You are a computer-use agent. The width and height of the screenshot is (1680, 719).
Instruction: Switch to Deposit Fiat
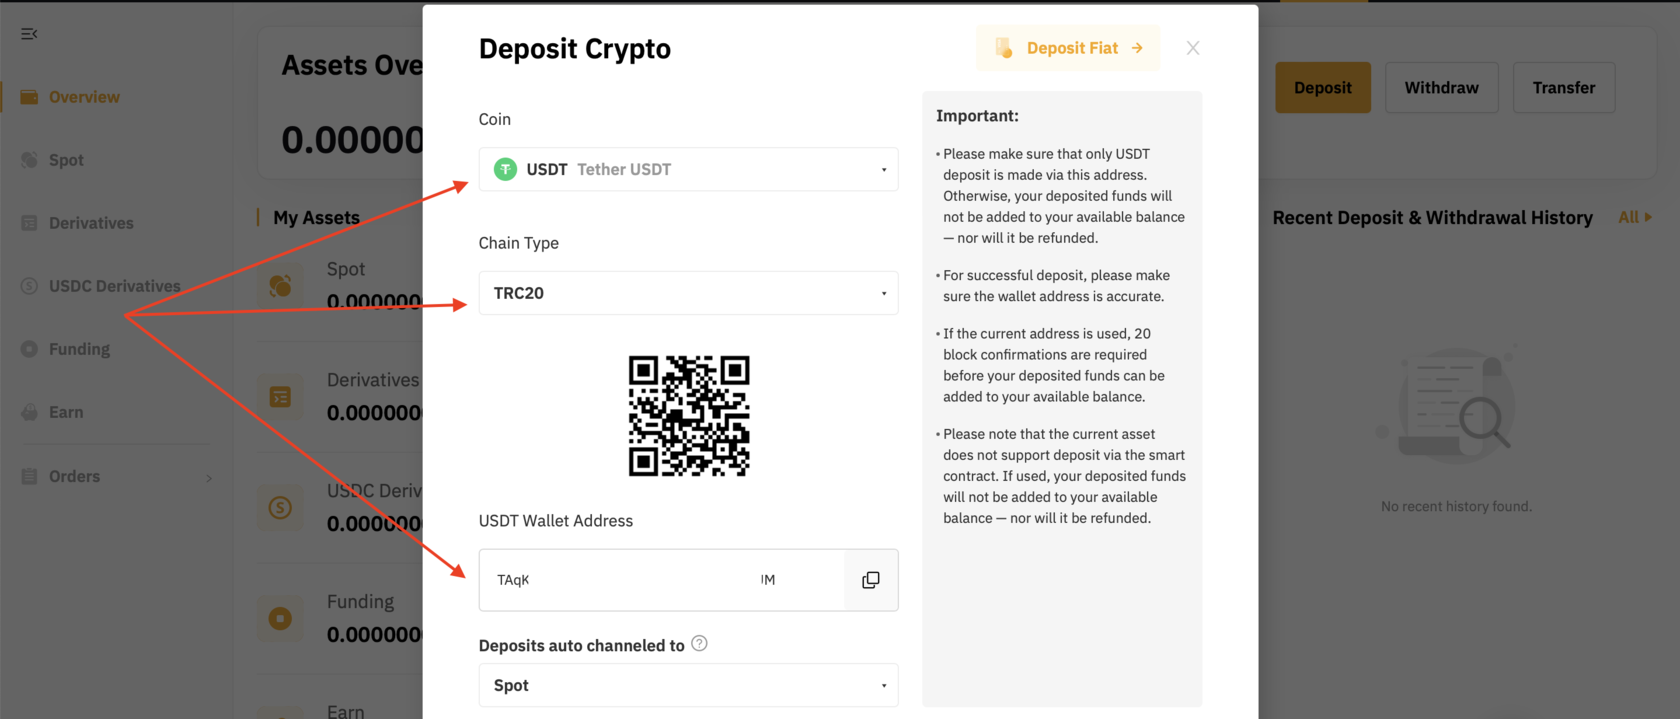pyautogui.click(x=1067, y=47)
